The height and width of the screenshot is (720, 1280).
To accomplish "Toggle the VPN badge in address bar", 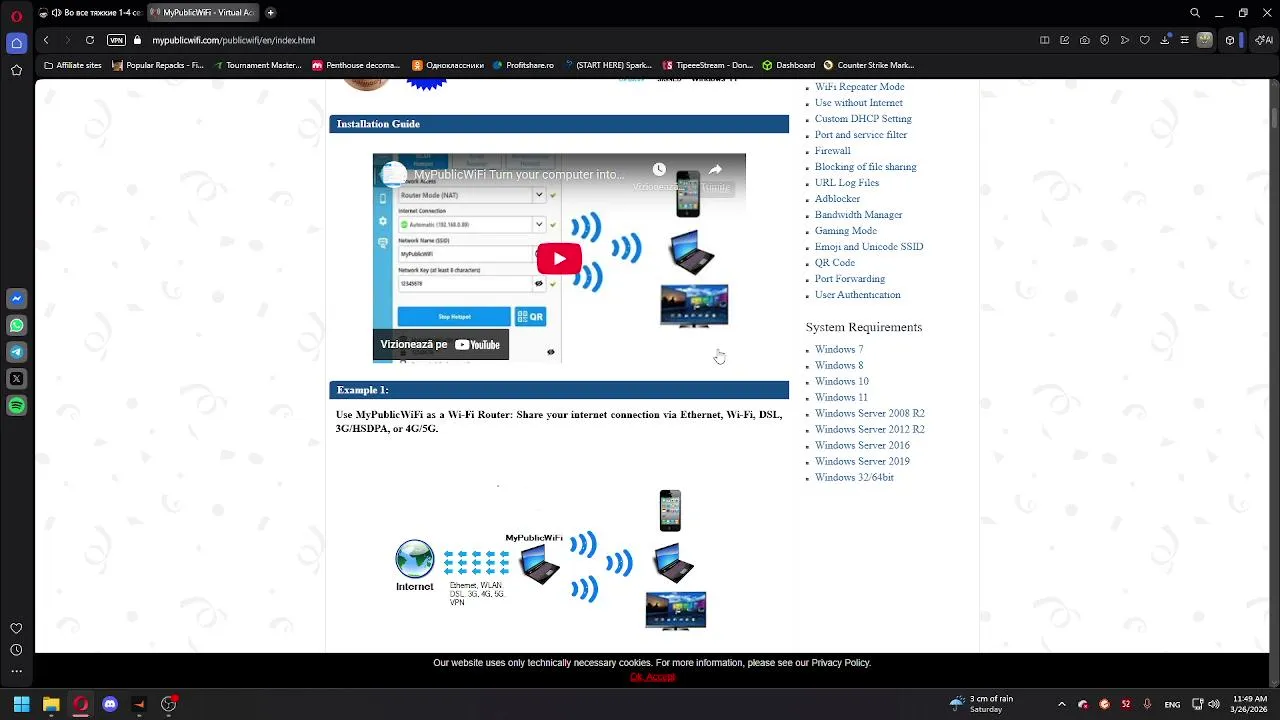I will point(116,40).
